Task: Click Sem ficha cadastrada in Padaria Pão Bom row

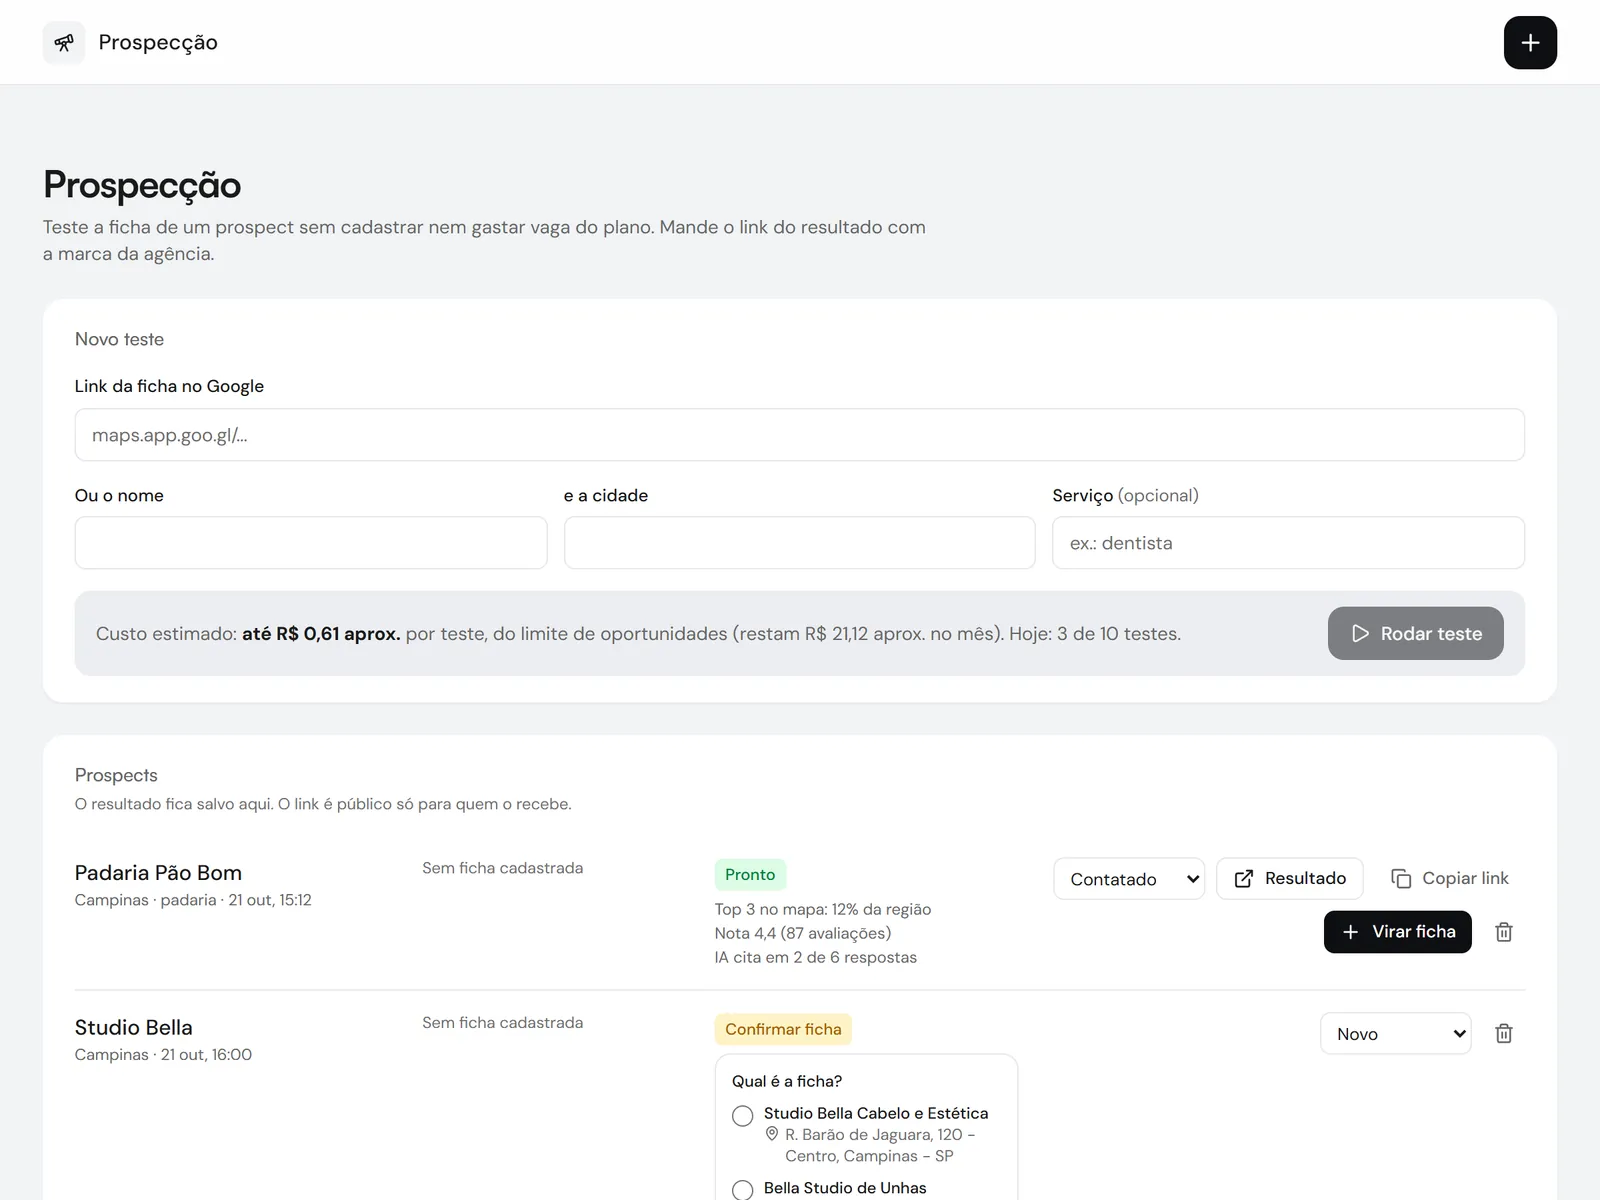Action: (502, 868)
